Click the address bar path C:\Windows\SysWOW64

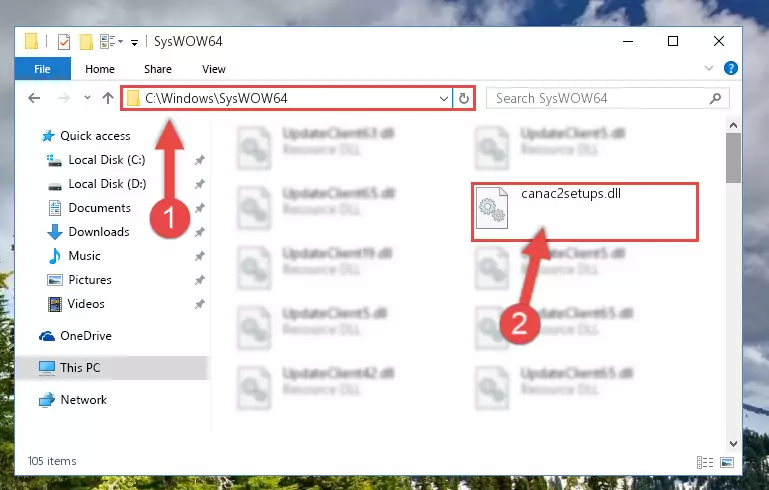tap(216, 99)
